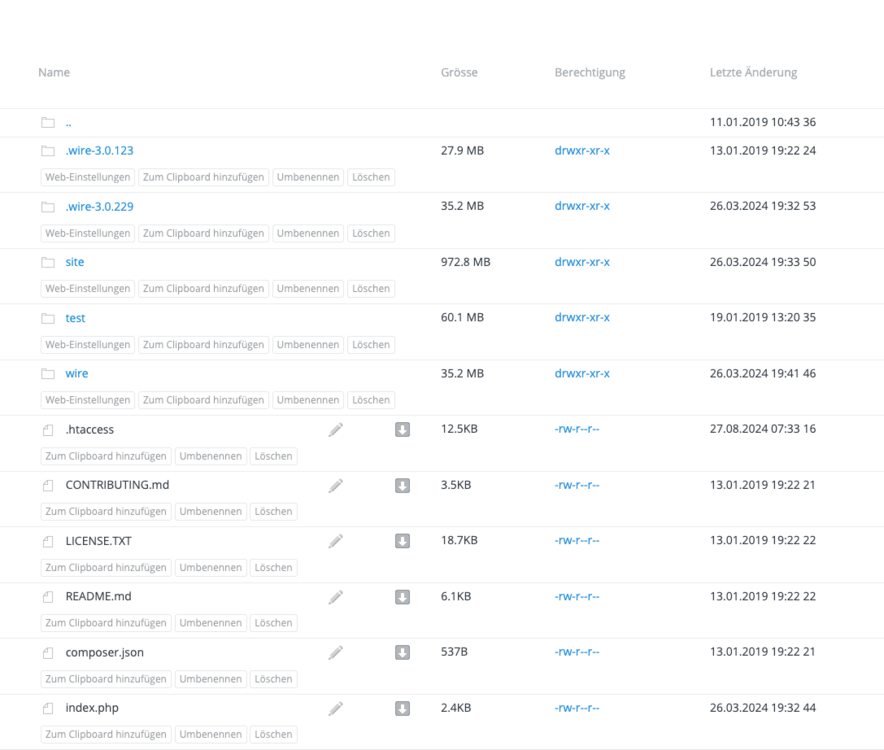Click Web-Einstellungen for the test folder
884x750 pixels.
(88, 344)
